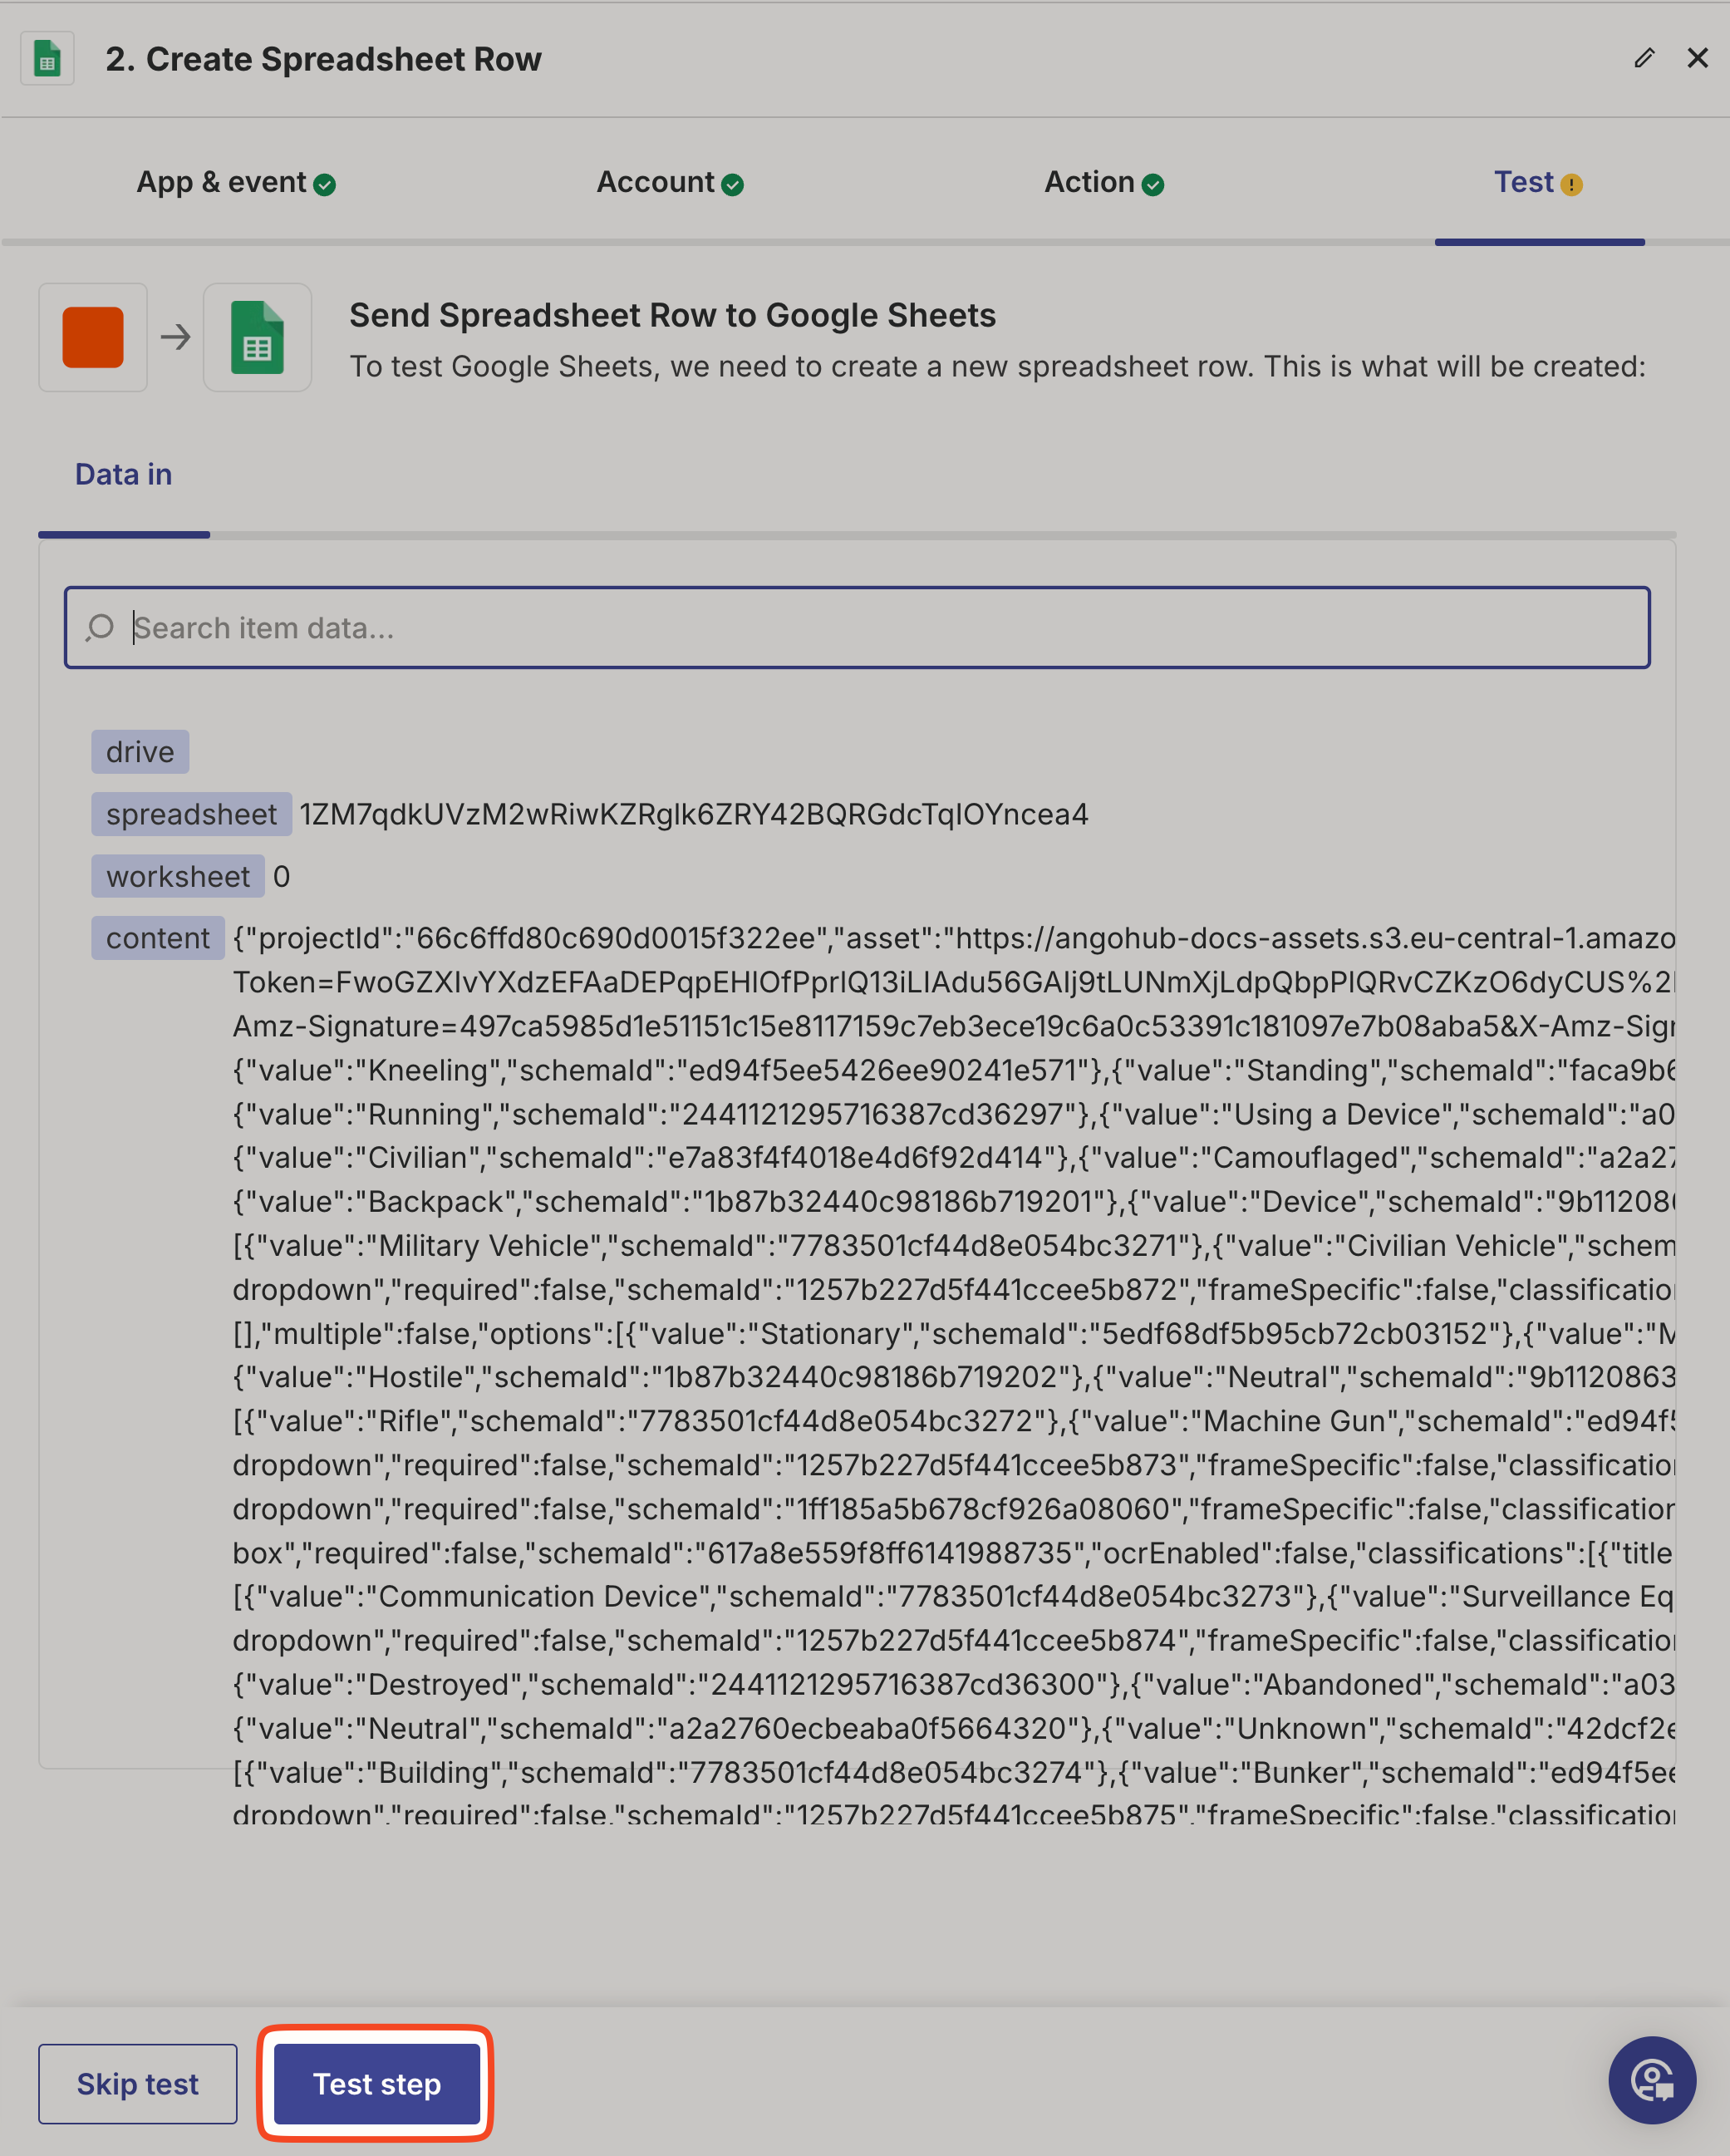Focus the Search item data field

pos(880,627)
